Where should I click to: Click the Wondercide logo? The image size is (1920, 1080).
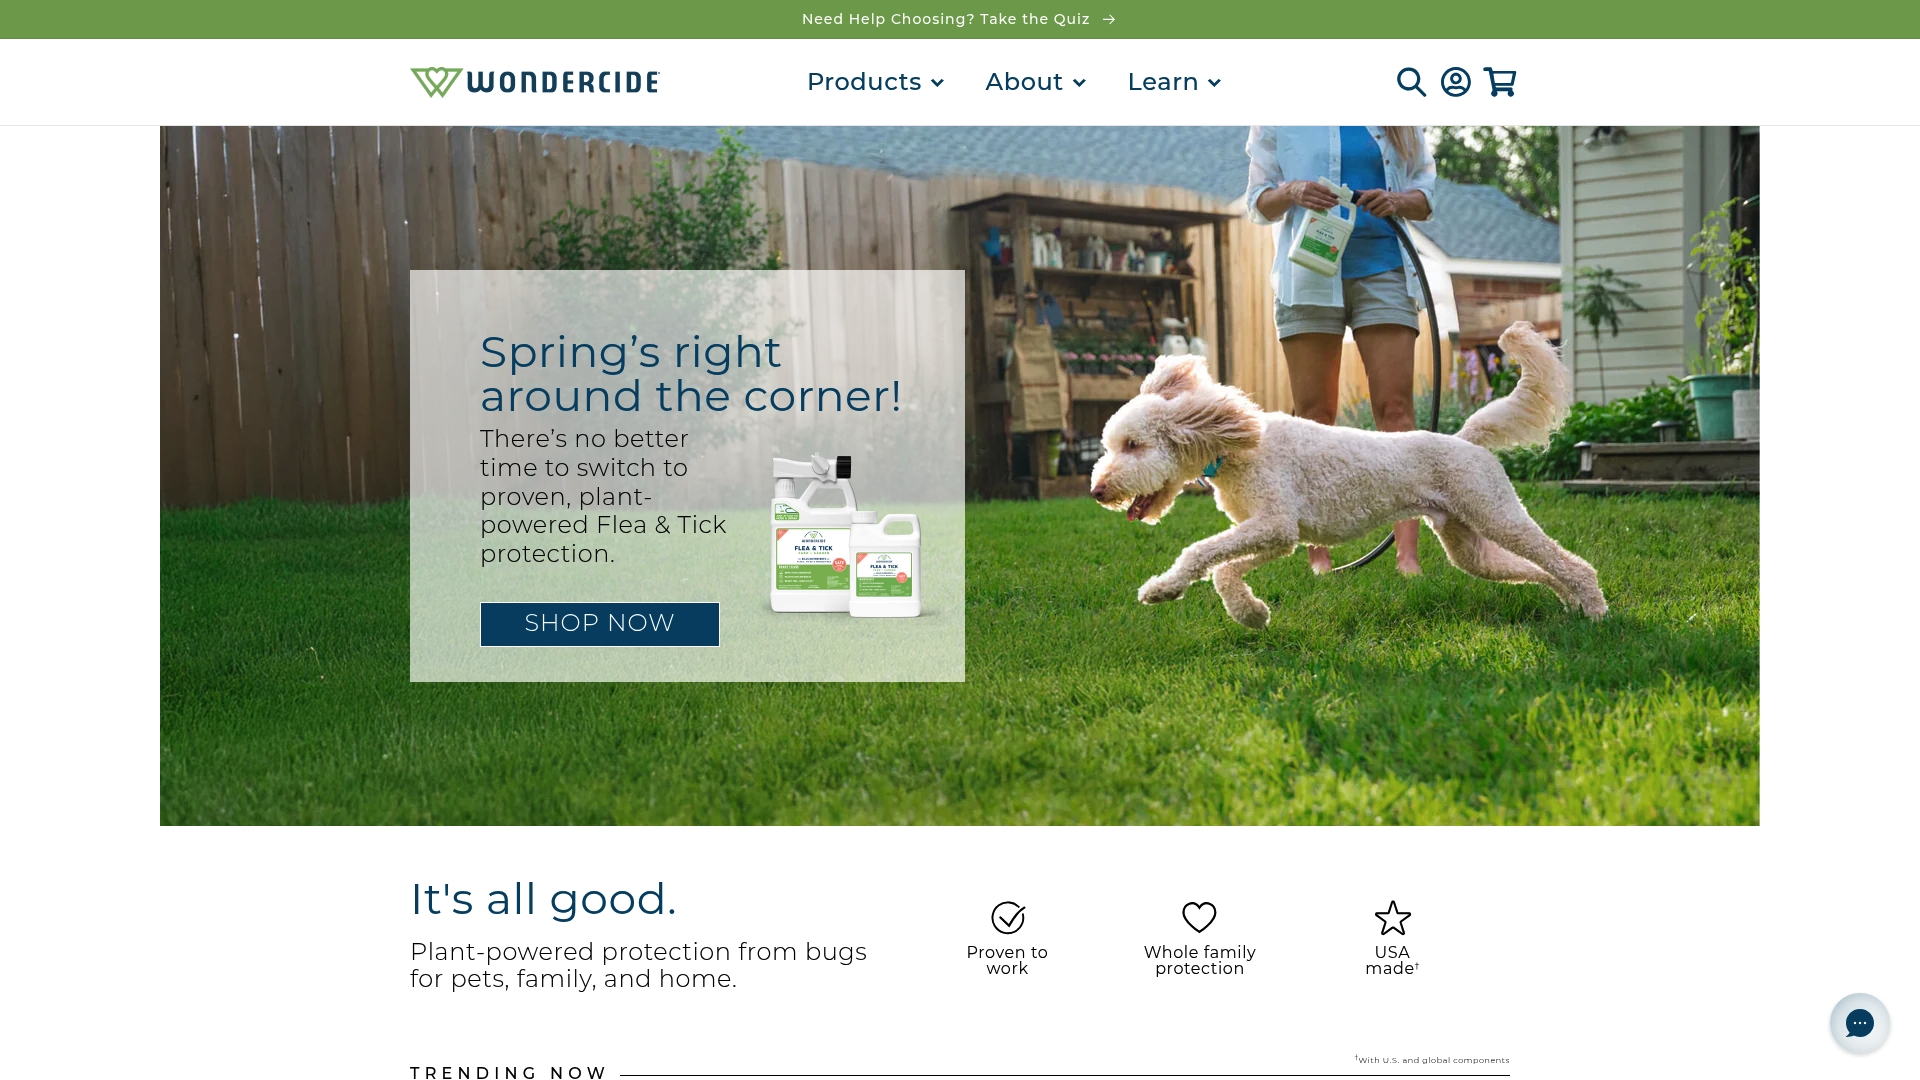pyautogui.click(x=535, y=82)
